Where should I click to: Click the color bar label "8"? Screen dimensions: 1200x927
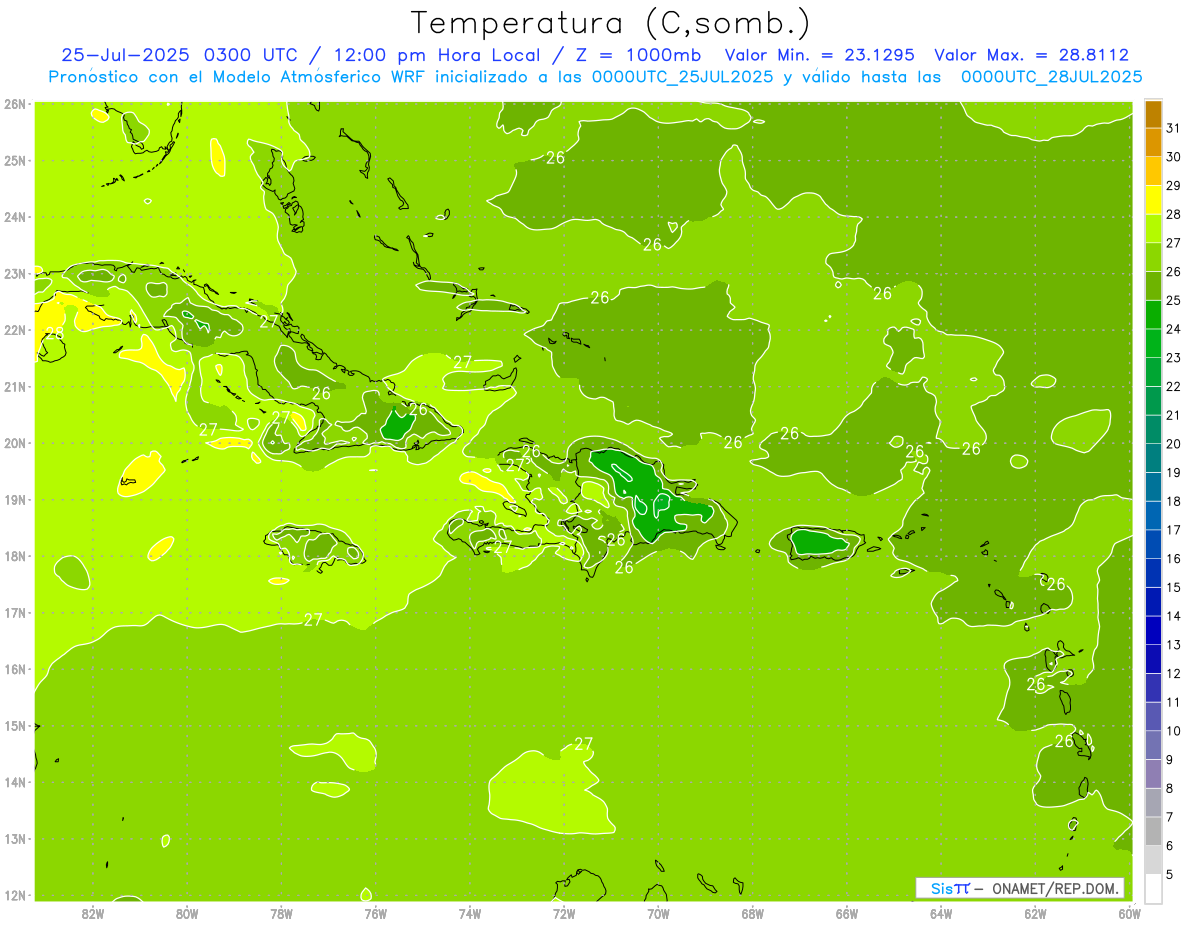(1170, 788)
